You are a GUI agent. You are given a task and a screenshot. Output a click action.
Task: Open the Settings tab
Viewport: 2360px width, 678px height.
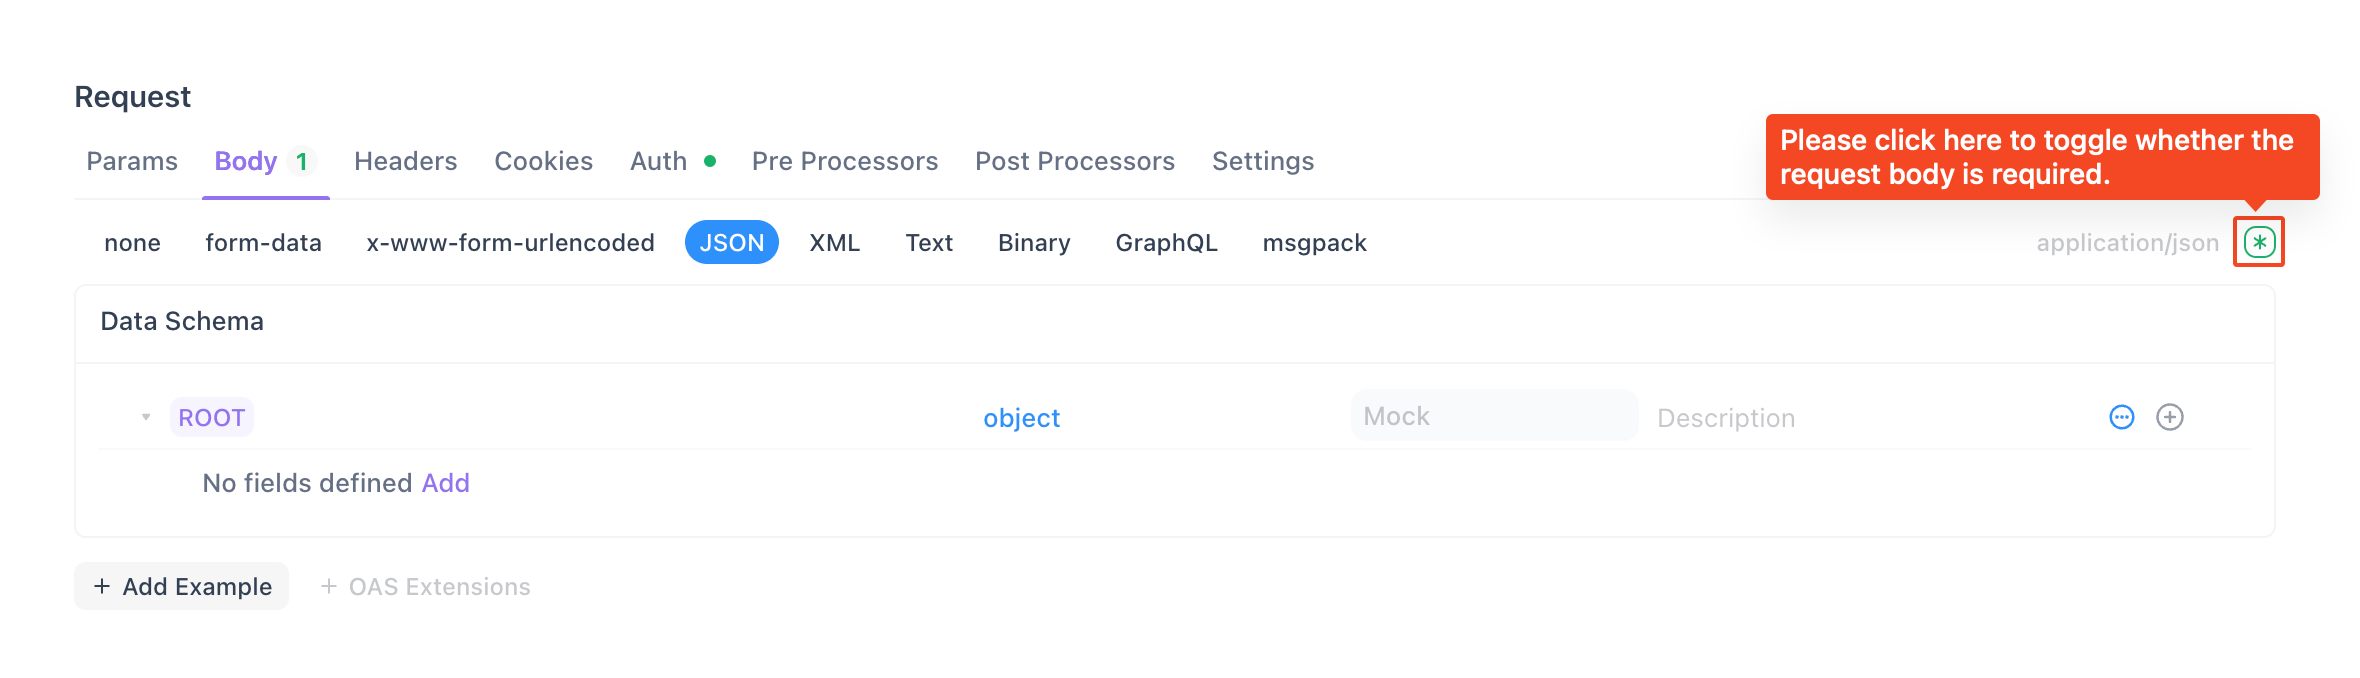(x=1263, y=161)
